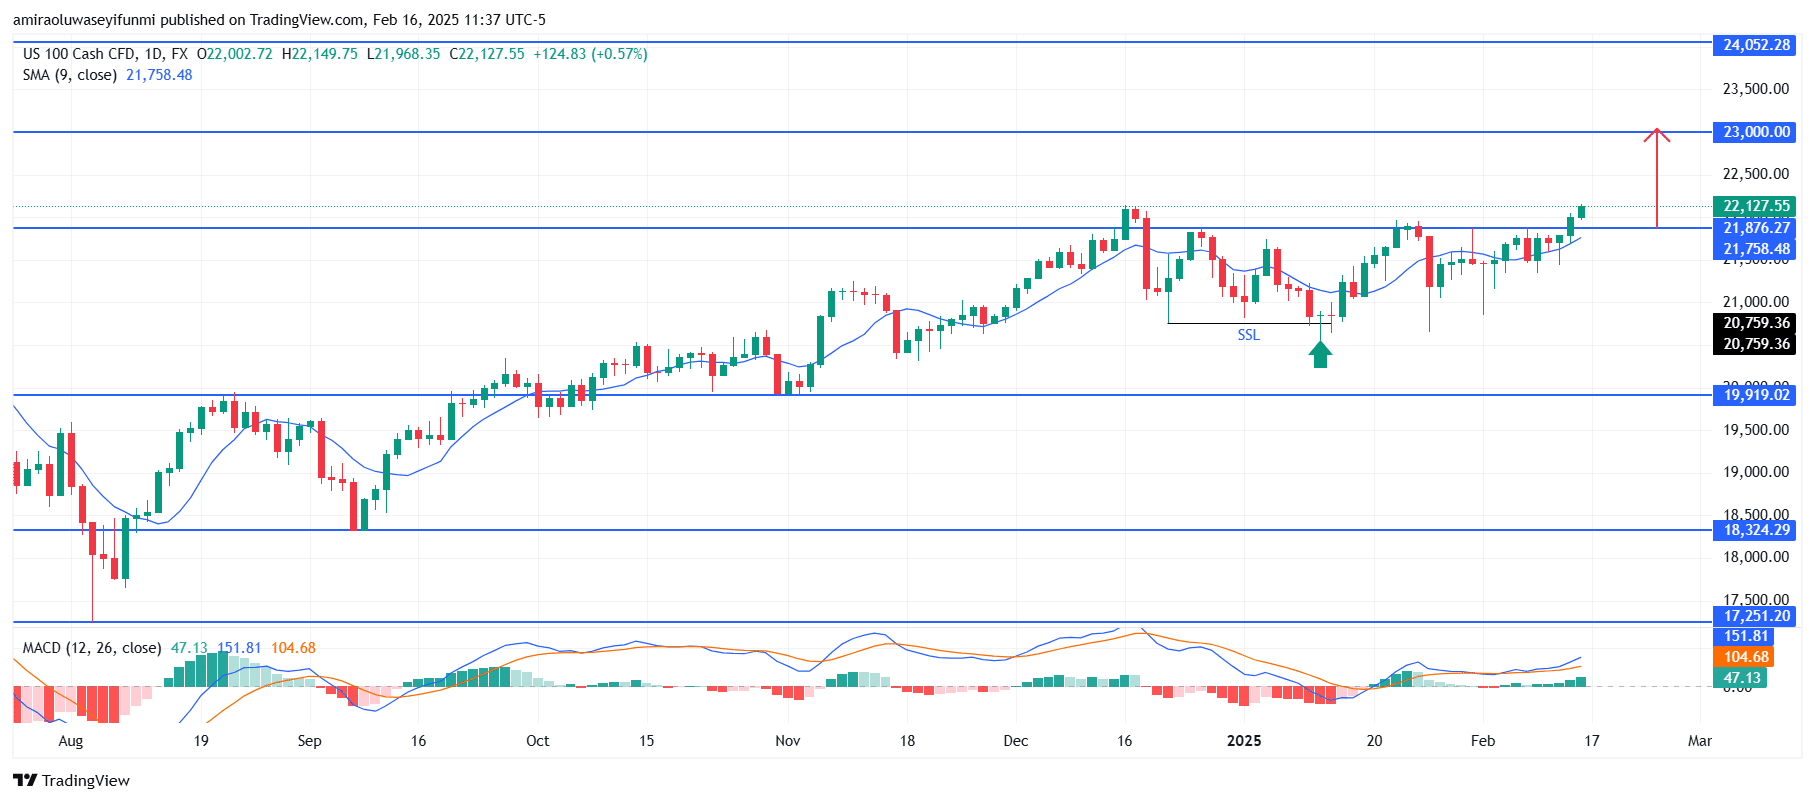Viewport: 1815px width, 802px height.
Task: Click the MACD (12, 26, close) indicator legend
Action: click(92, 648)
